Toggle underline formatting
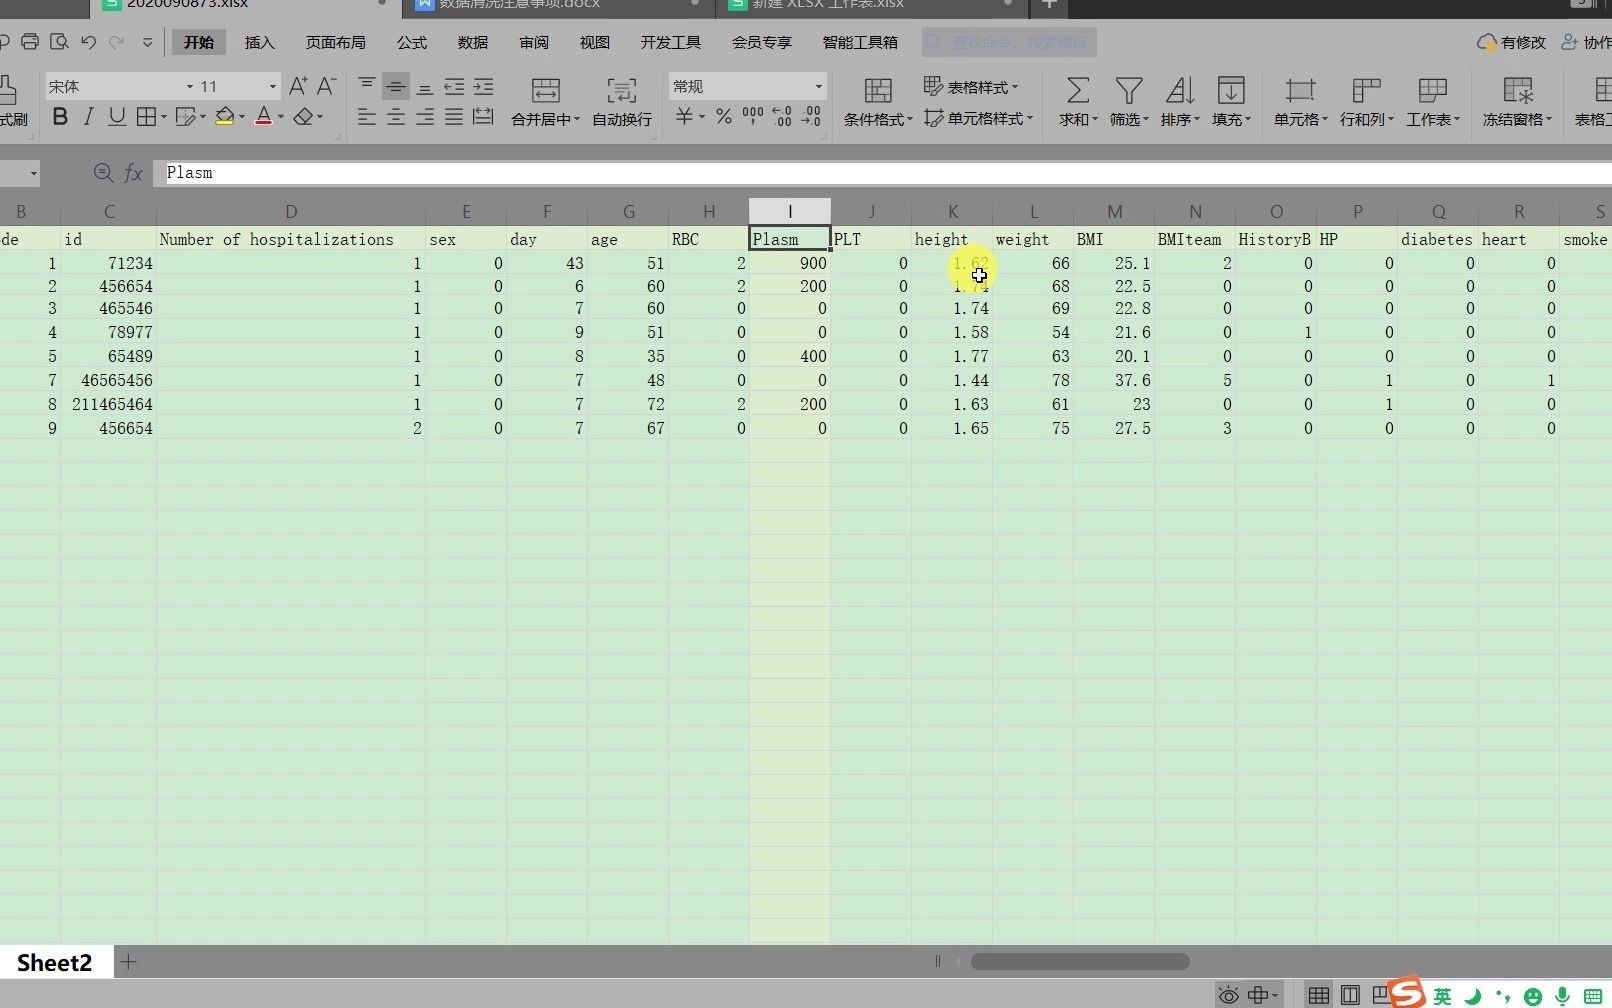 [x=117, y=117]
